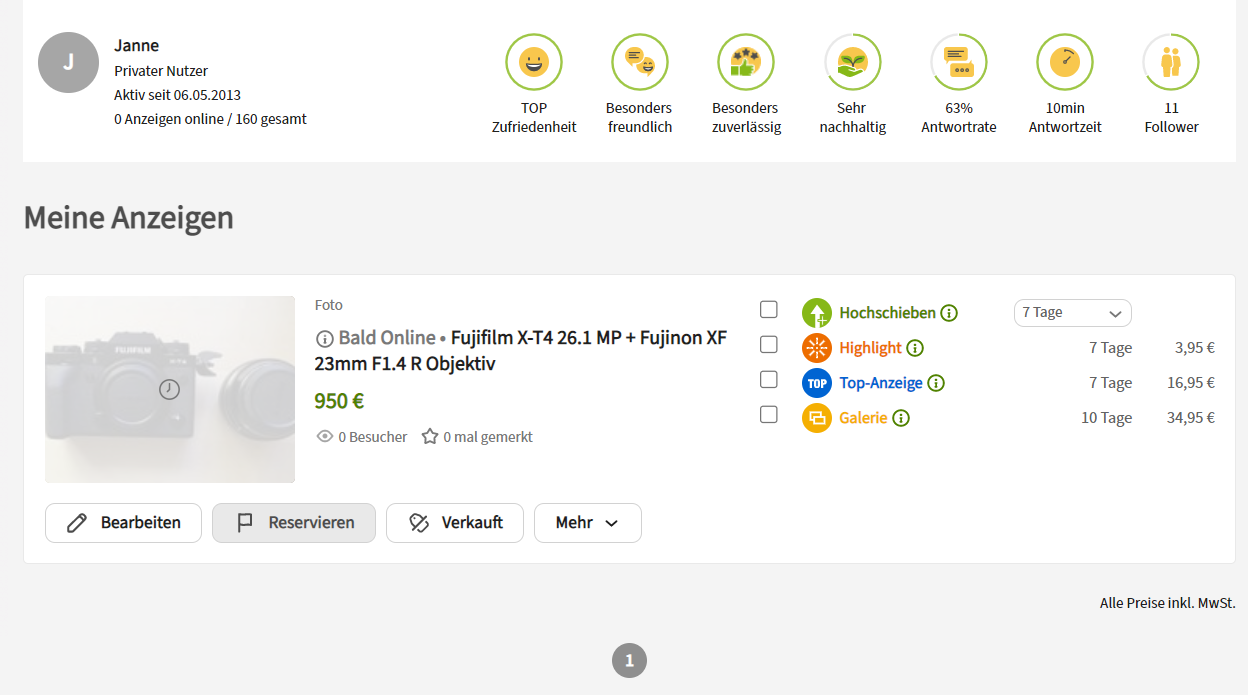Open the 7 Tage duration dropdown
Image resolution: width=1248 pixels, height=695 pixels.
(x=1072, y=313)
